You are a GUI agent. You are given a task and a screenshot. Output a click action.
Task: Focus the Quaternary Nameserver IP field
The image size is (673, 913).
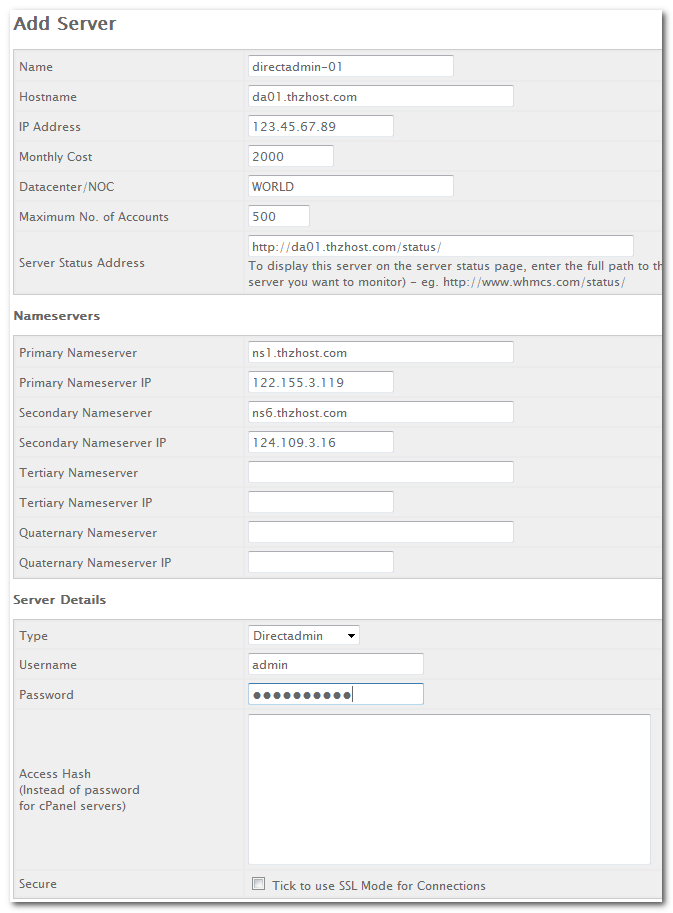click(x=320, y=562)
